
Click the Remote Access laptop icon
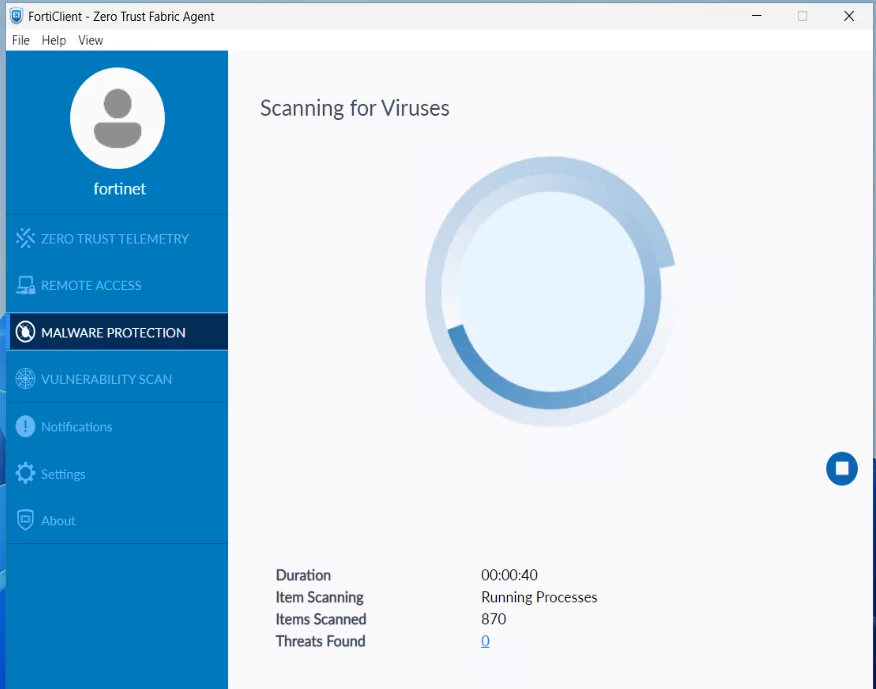25,285
